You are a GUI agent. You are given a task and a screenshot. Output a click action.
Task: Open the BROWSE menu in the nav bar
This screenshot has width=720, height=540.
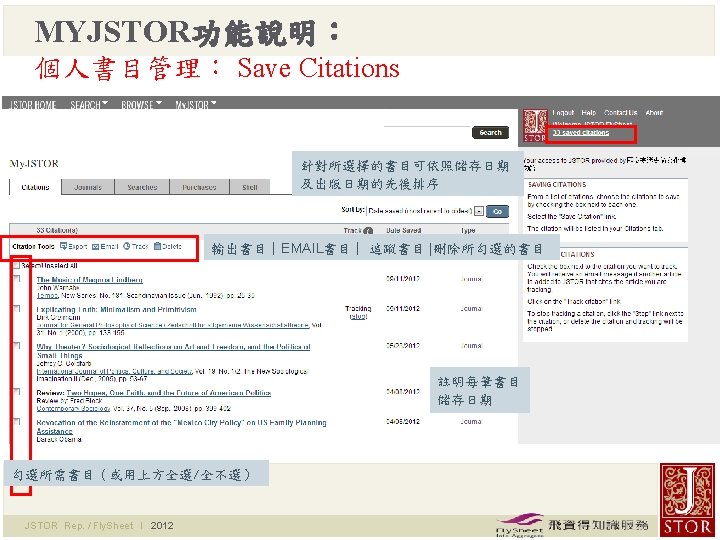click(x=141, y=105)
